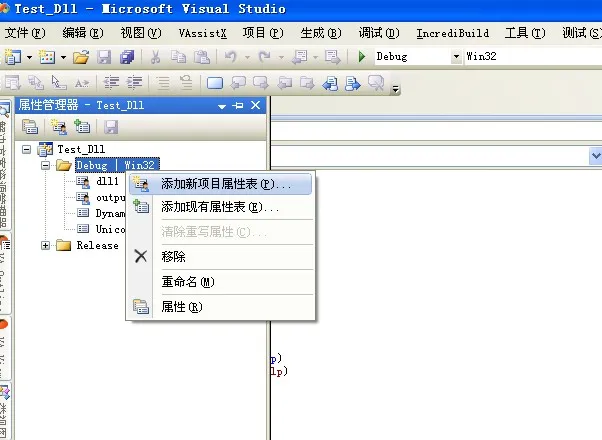Open the New Project dropdown arrow
Screen dimensions: 602x440
(x=30, y=58)
